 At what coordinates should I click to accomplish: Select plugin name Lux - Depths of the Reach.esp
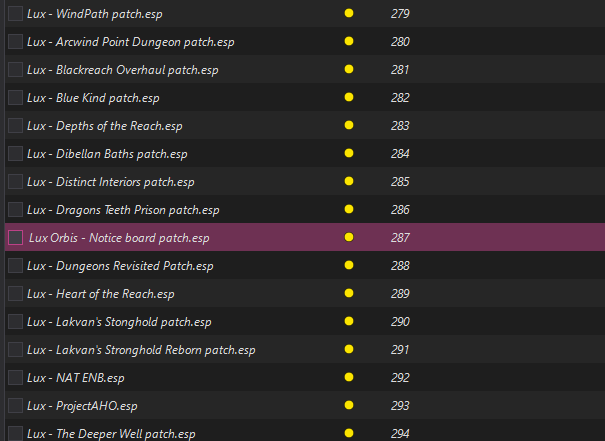pos(105,126)
